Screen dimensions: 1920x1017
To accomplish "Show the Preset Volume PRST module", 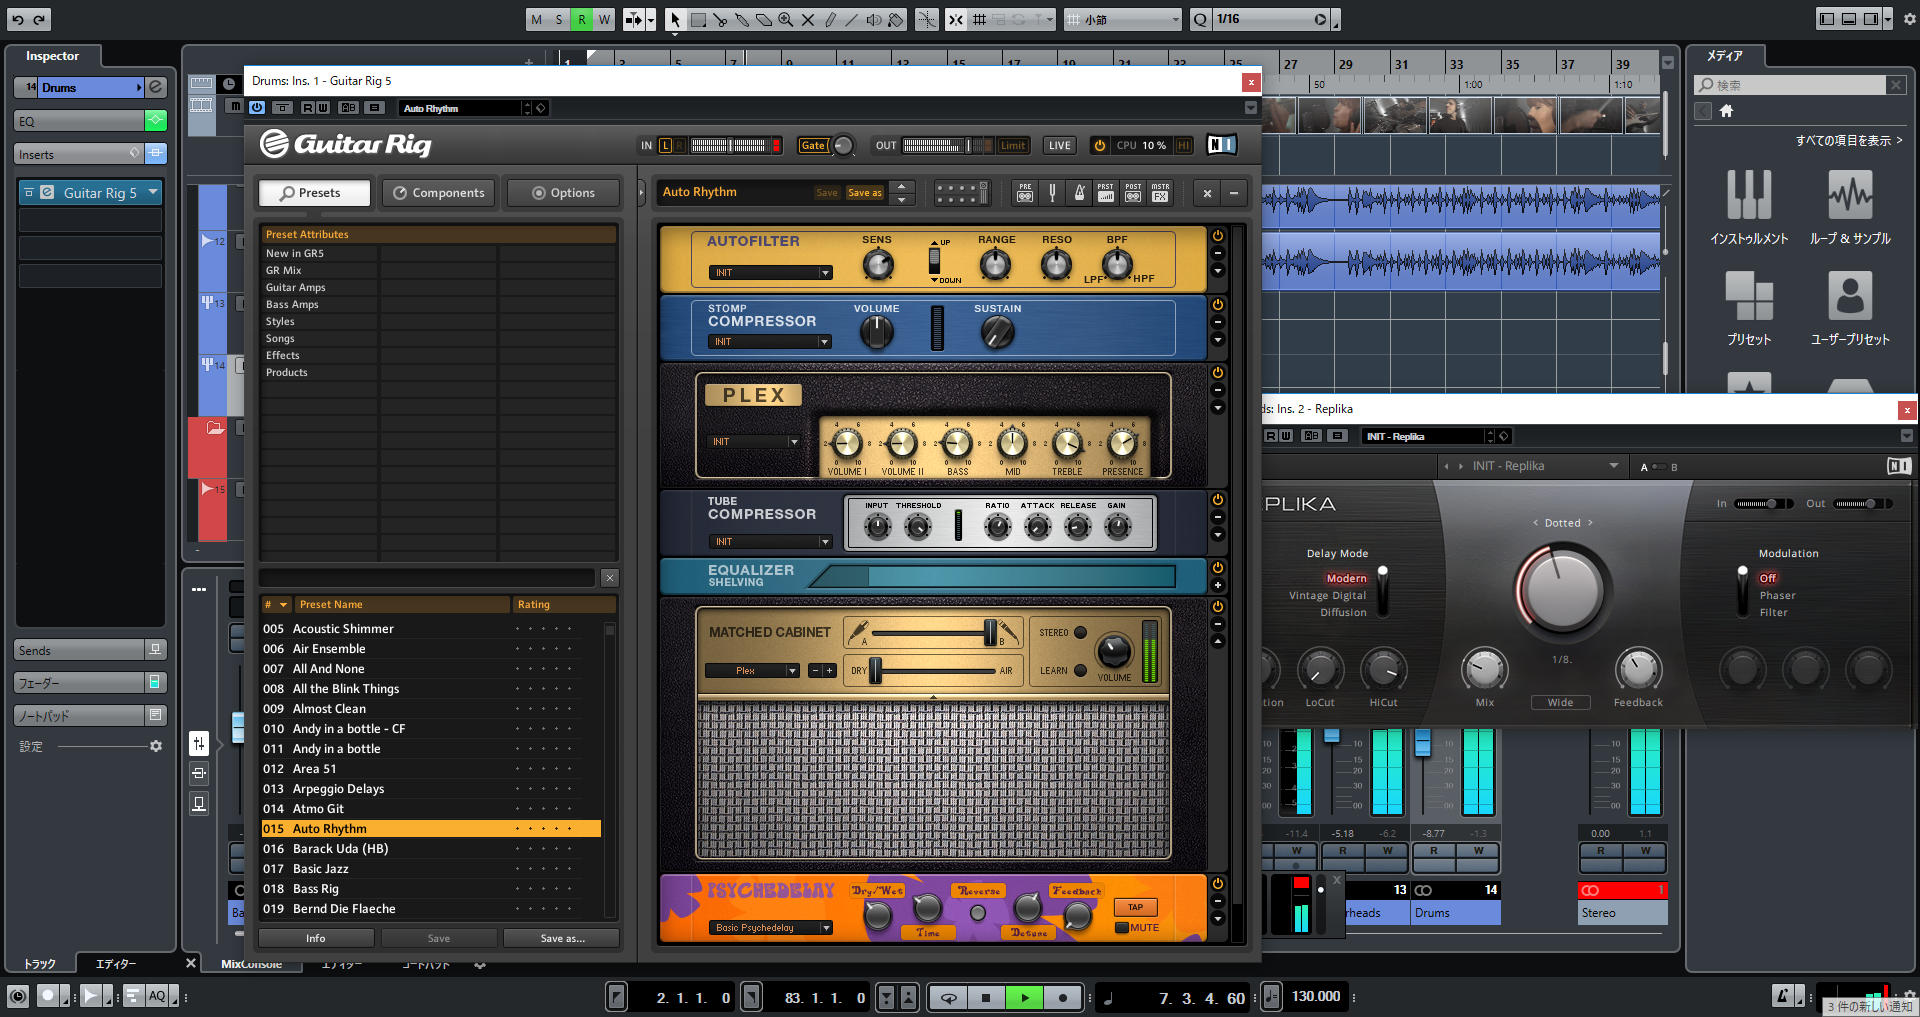I will coord(1106,193).
